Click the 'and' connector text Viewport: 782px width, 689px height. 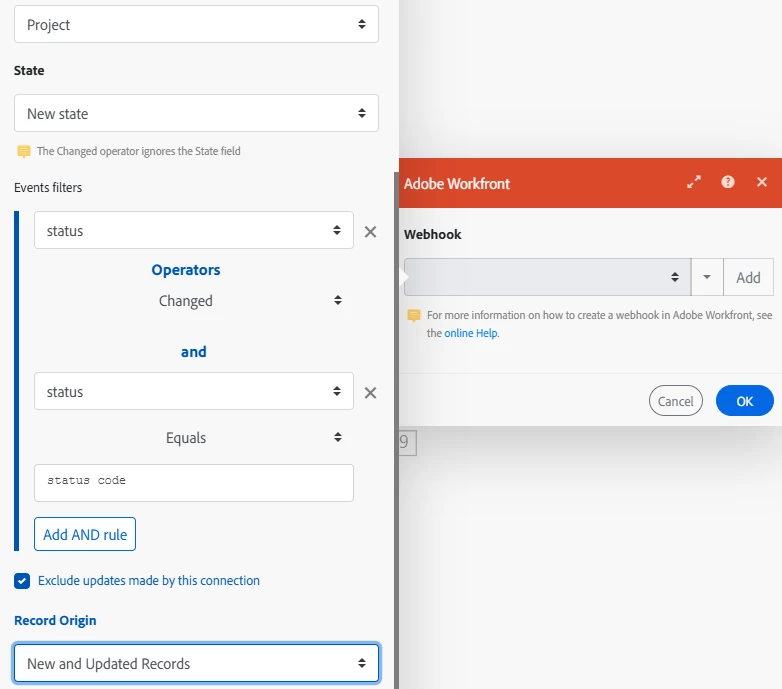click(x=194, y=351)
